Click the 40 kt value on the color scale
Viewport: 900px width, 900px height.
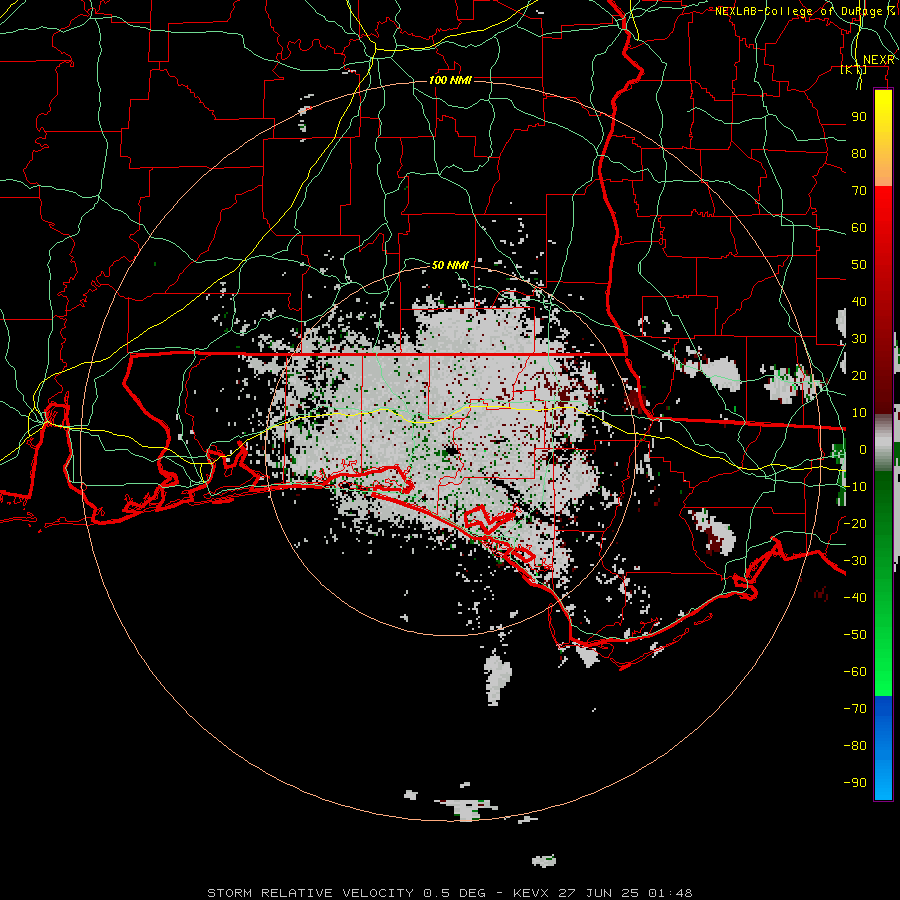point(859,302)
